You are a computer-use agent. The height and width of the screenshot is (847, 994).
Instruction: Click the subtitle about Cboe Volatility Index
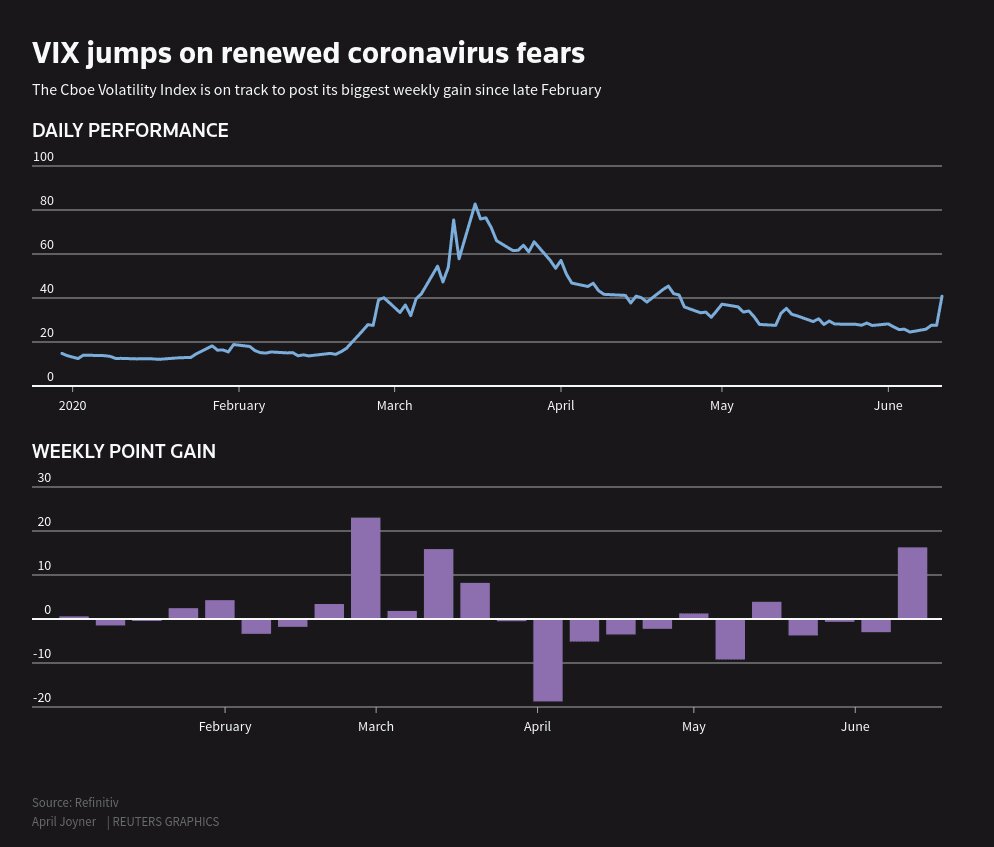pyautogui.click(x=316, y=90)
